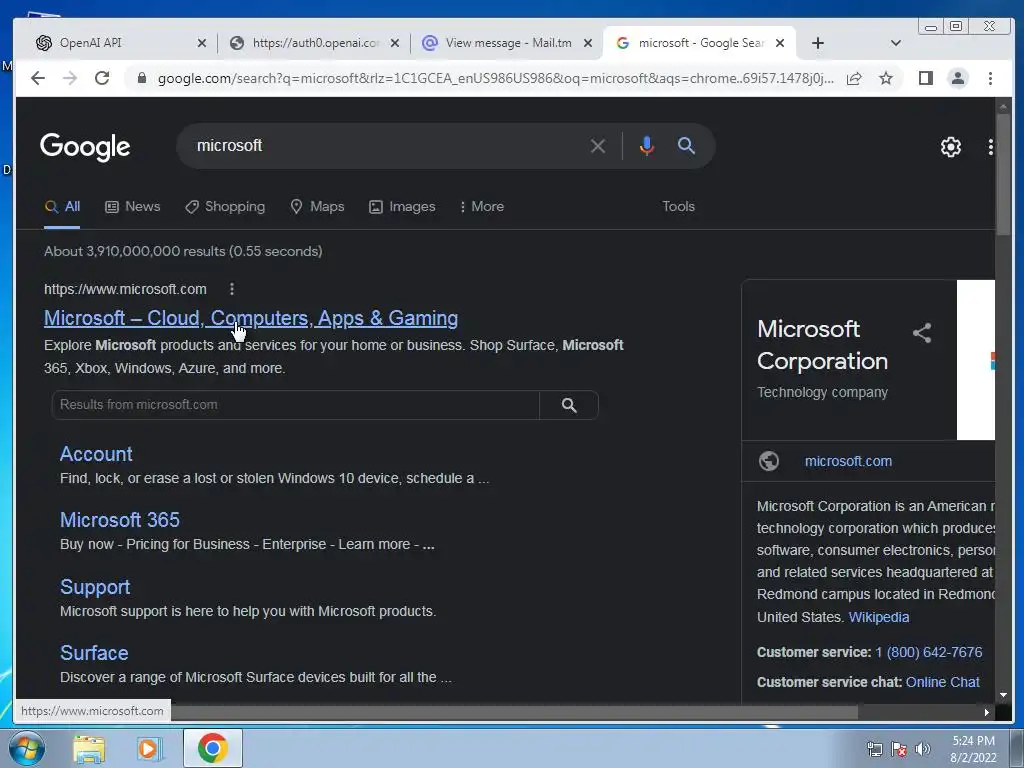The height and width of the screenshot is (768, 1024).
Task: Click the Chrome taskbar icon
Action: point(212,748)
